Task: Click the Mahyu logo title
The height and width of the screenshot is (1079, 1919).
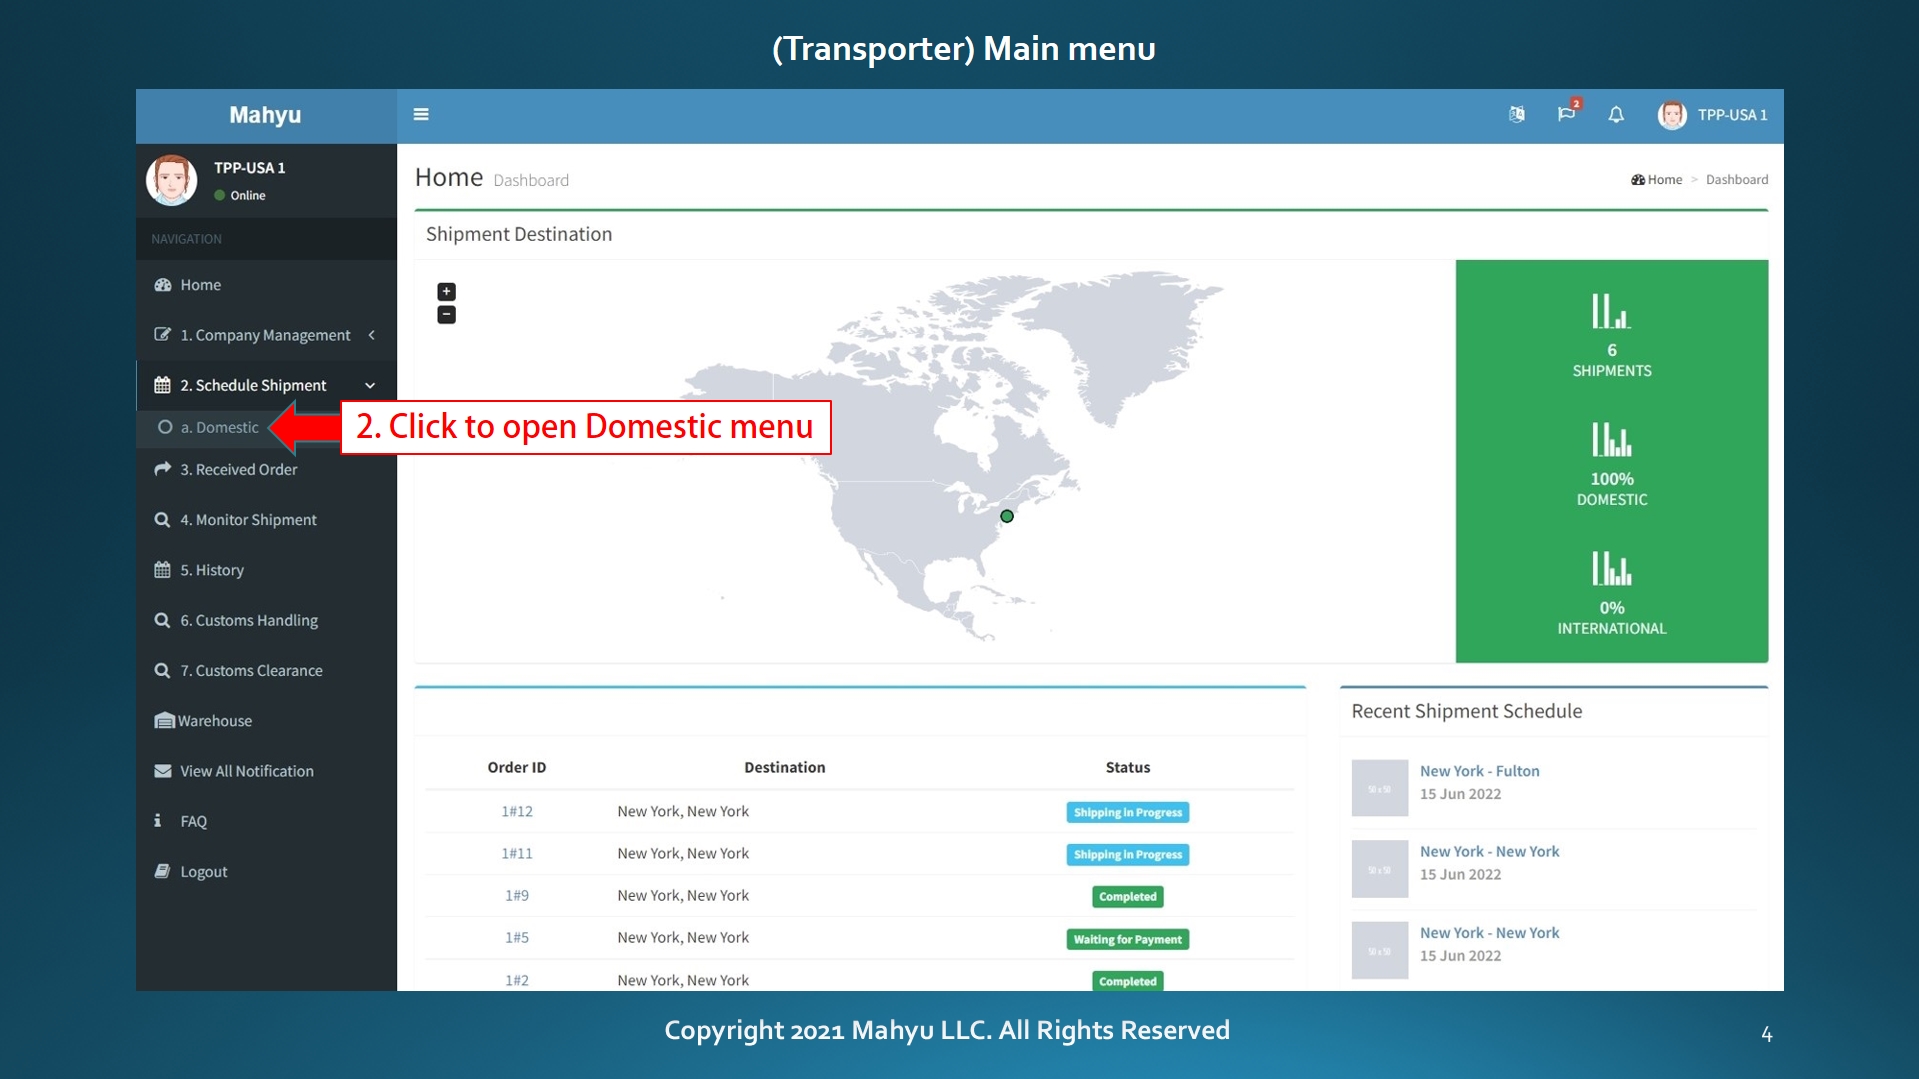Action: [265, 115]
